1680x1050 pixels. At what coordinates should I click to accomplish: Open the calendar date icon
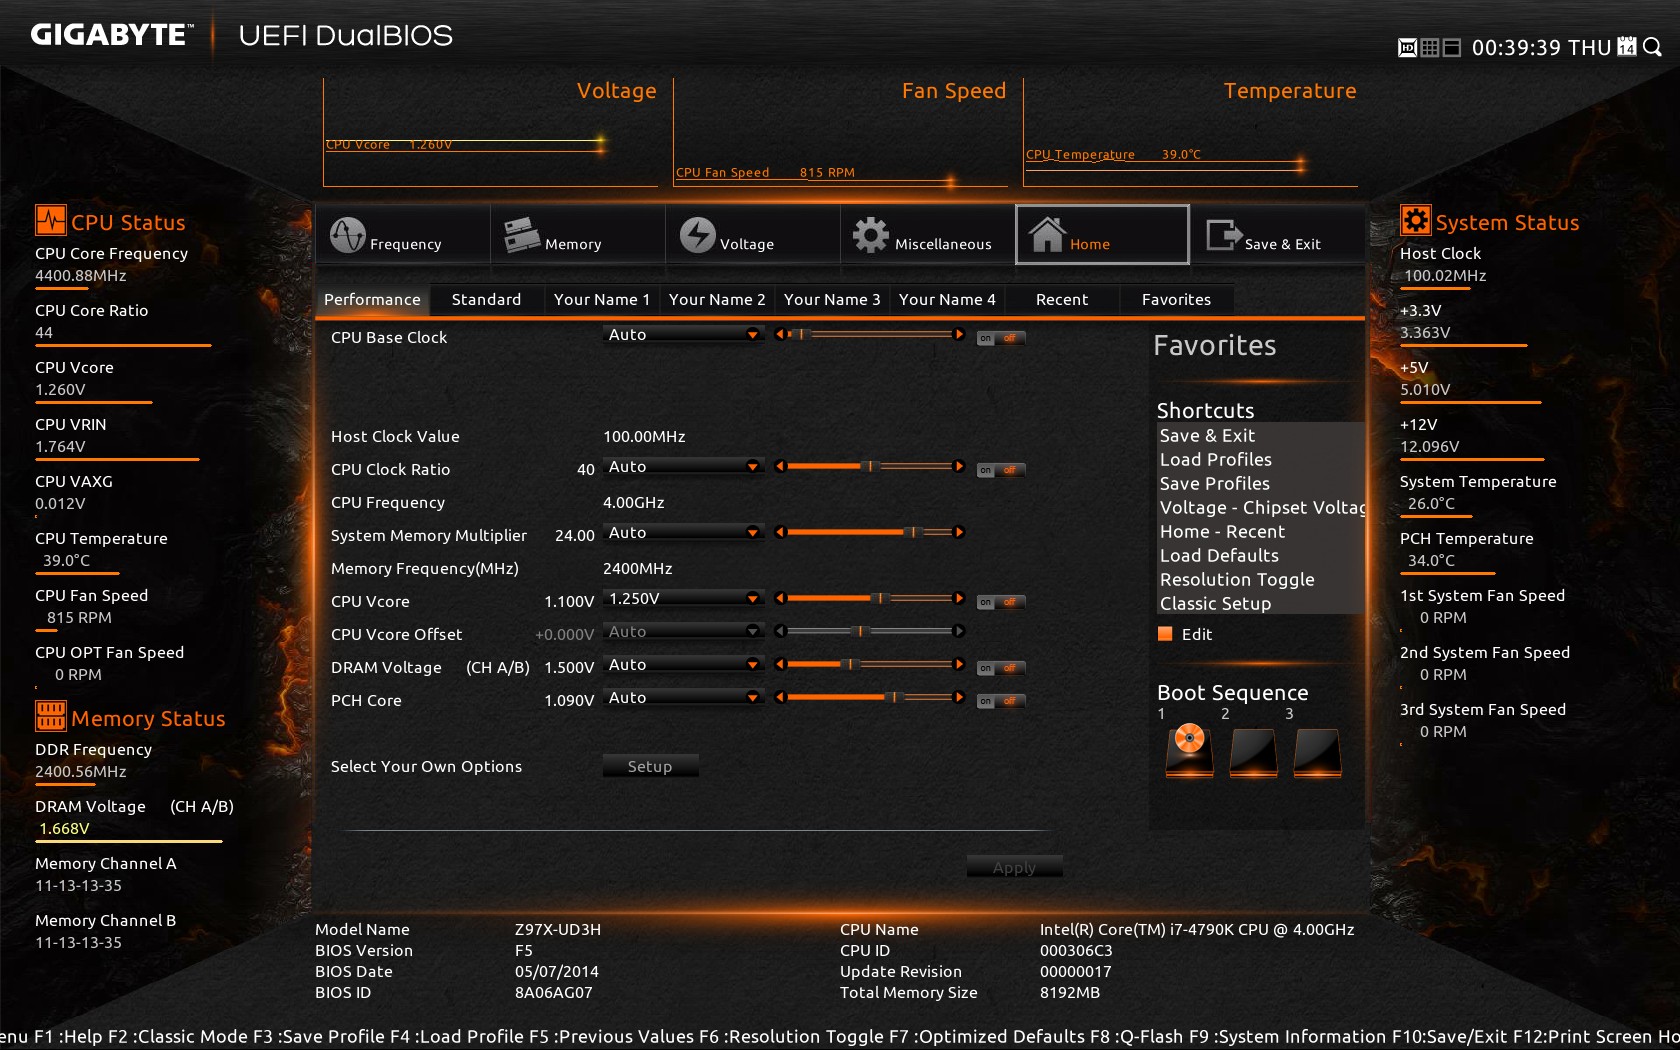tap(1627, 47)
